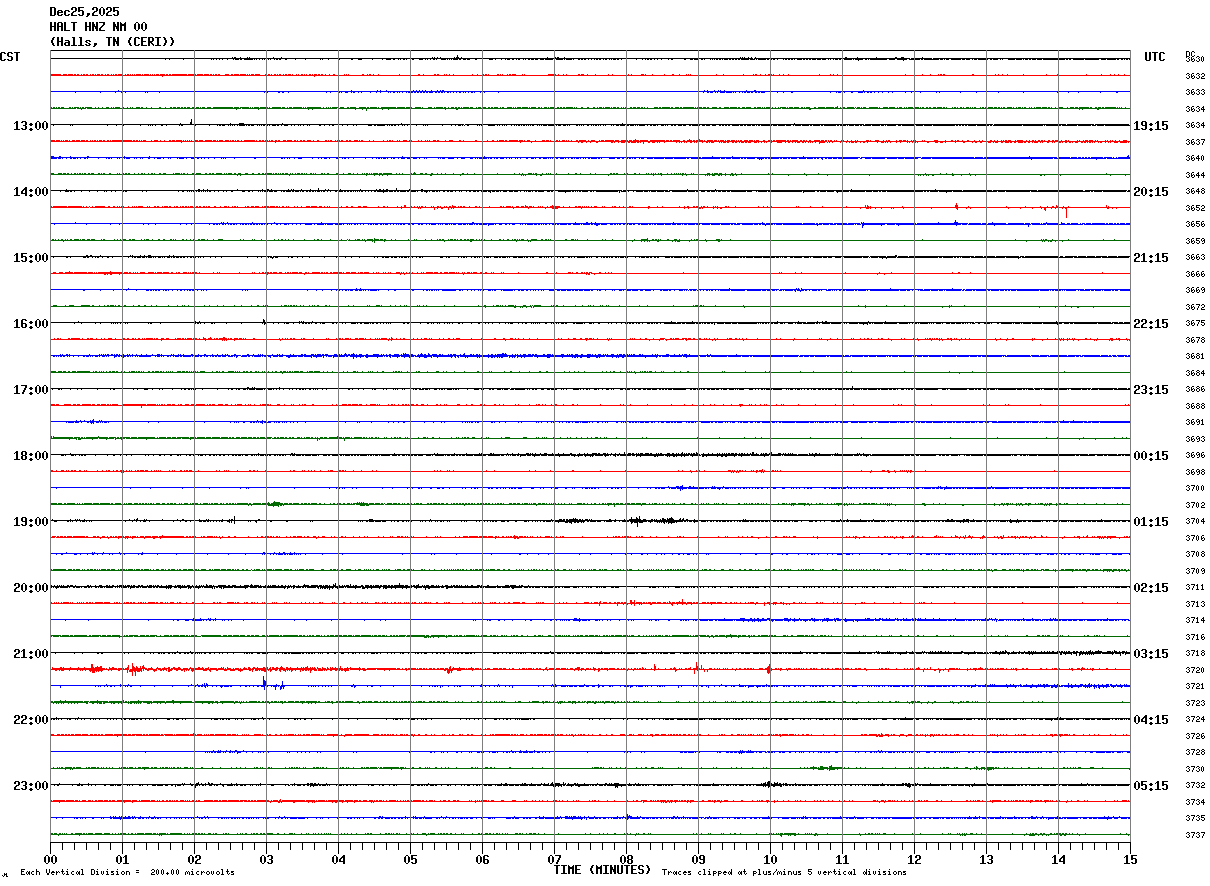
Task: Select the 19:00 CST time label
Action: 31,522
